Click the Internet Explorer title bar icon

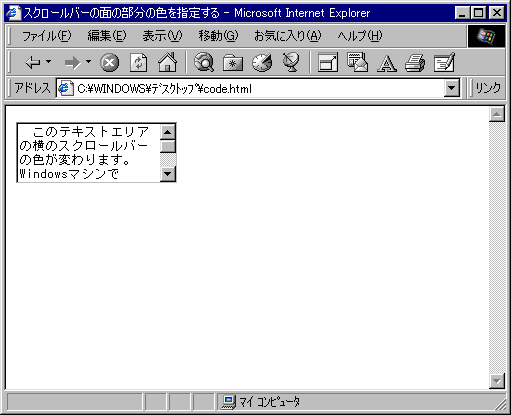point(14,13)
